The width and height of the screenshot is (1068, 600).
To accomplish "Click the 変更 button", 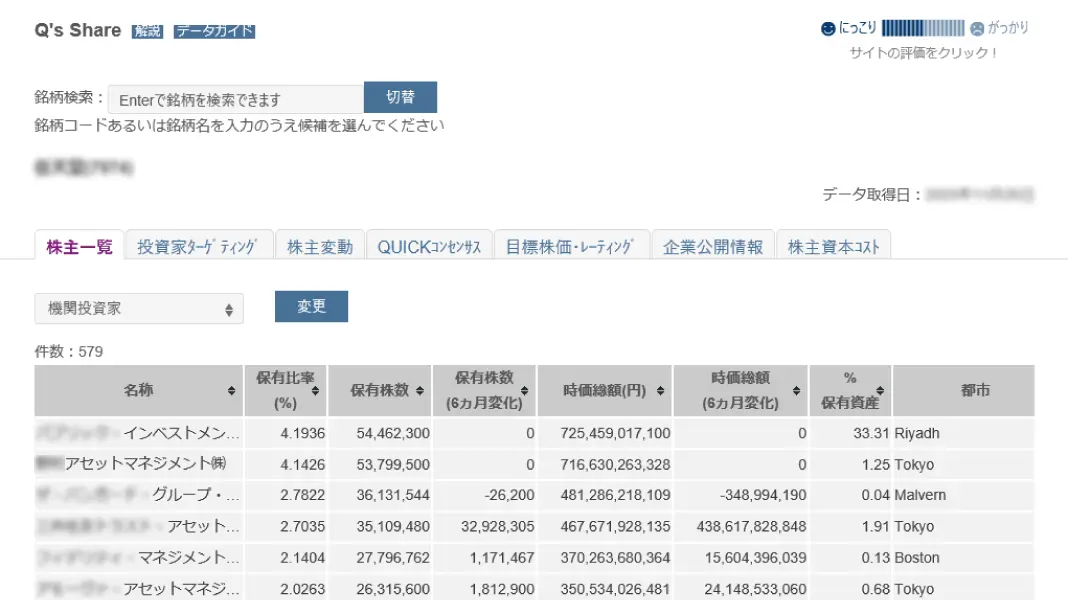I will click(x=311, y=306).
